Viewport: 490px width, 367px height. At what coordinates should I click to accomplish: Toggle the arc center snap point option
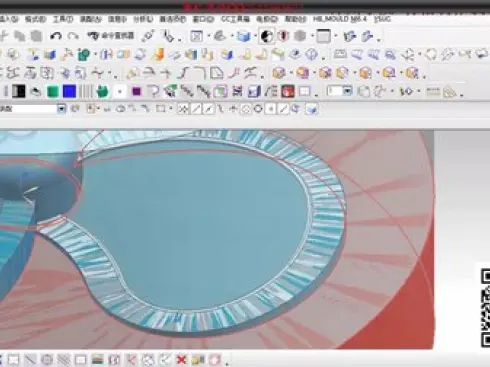[x=246, y=109]
